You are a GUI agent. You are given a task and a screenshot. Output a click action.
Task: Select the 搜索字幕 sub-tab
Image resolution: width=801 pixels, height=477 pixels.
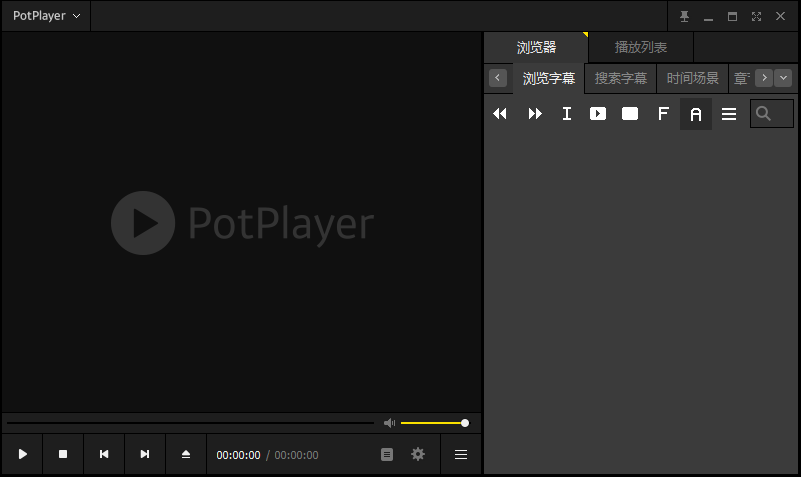[621, 78]
